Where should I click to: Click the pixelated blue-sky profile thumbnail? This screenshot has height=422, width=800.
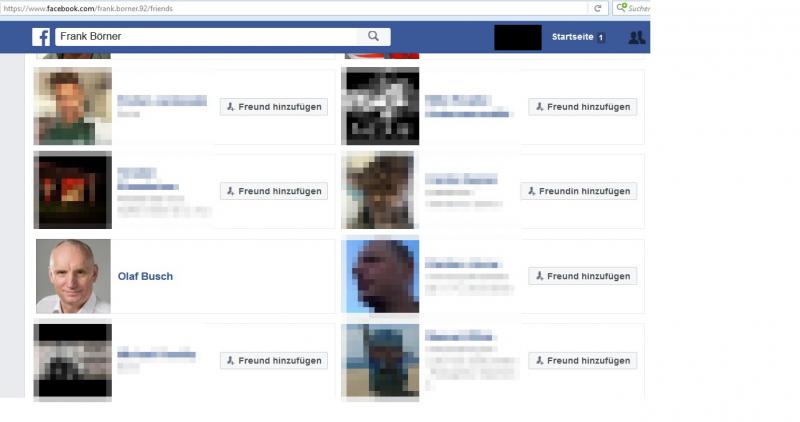click(x=380, y=276)
